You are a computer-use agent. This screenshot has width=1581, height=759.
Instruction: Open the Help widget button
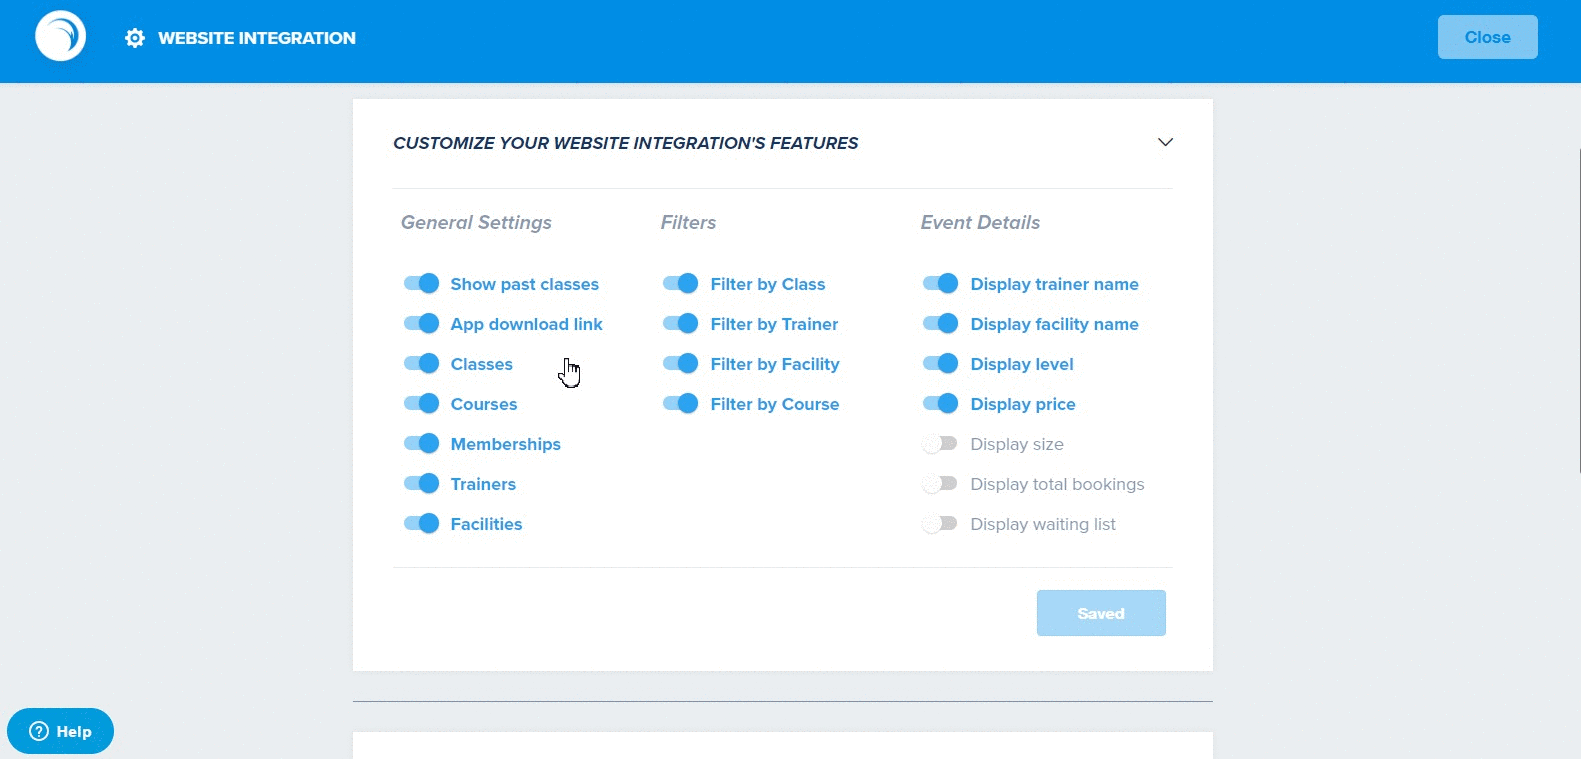pos(60,731)
